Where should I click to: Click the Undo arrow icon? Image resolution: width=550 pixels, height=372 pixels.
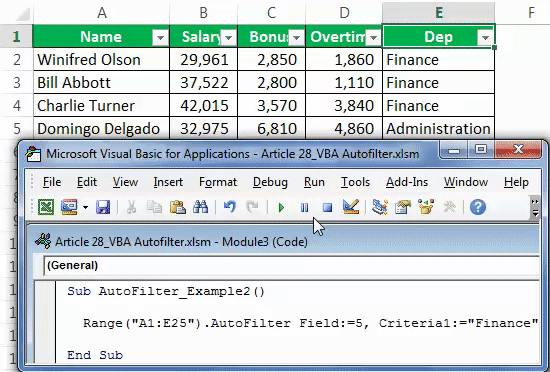pos(230,207)
